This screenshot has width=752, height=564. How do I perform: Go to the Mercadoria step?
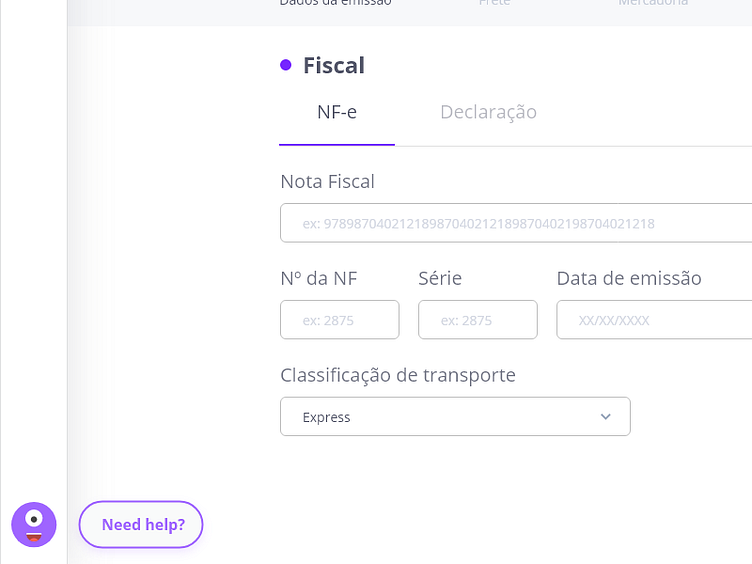(653, 3)
